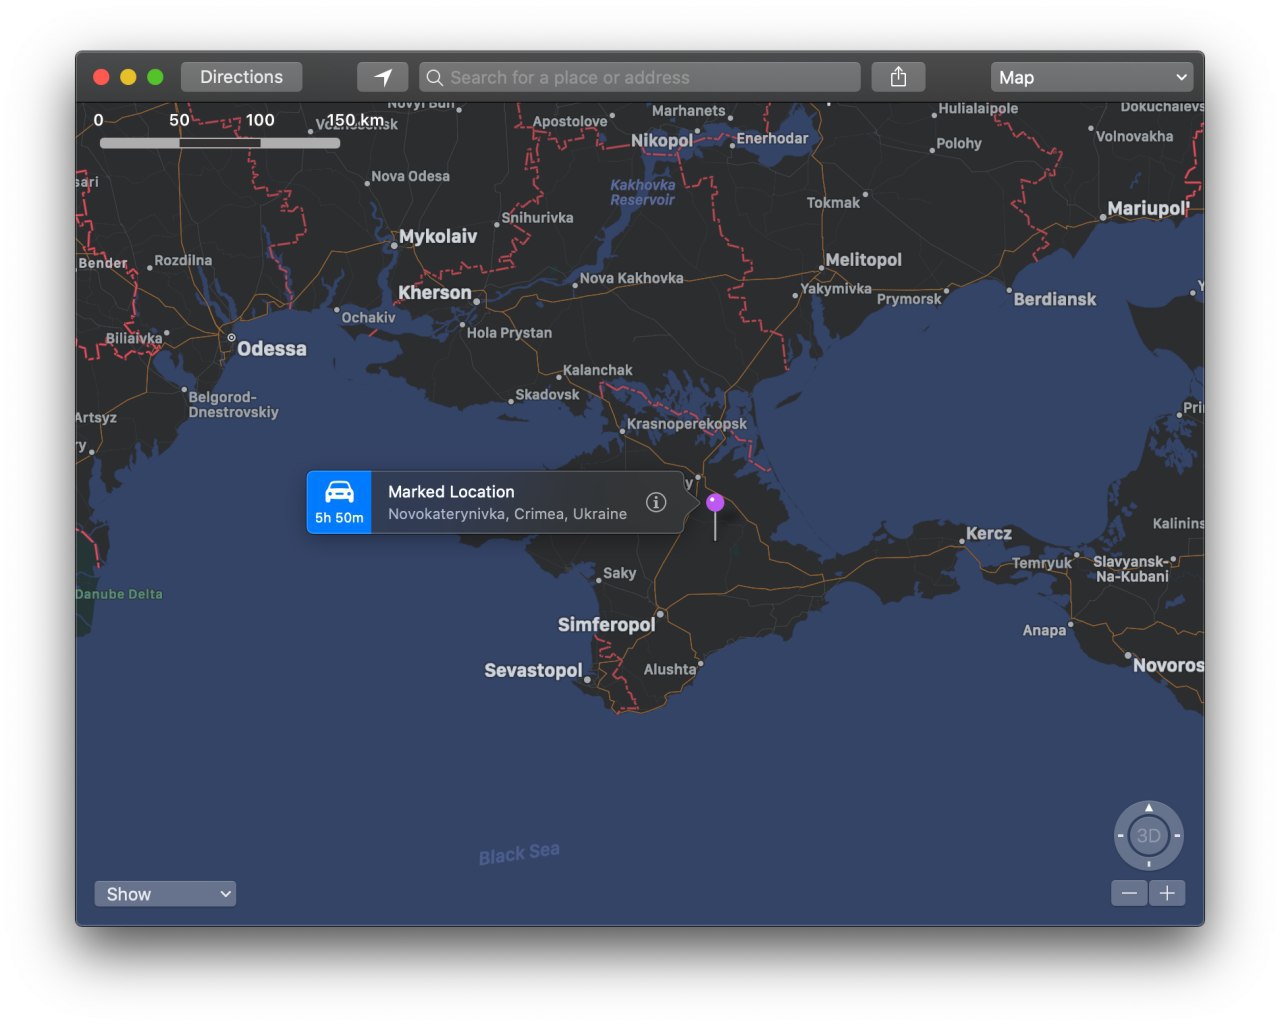Screen dimensions: 1280x1026
Task: Open the Show options dropdown
Action: 165,893
